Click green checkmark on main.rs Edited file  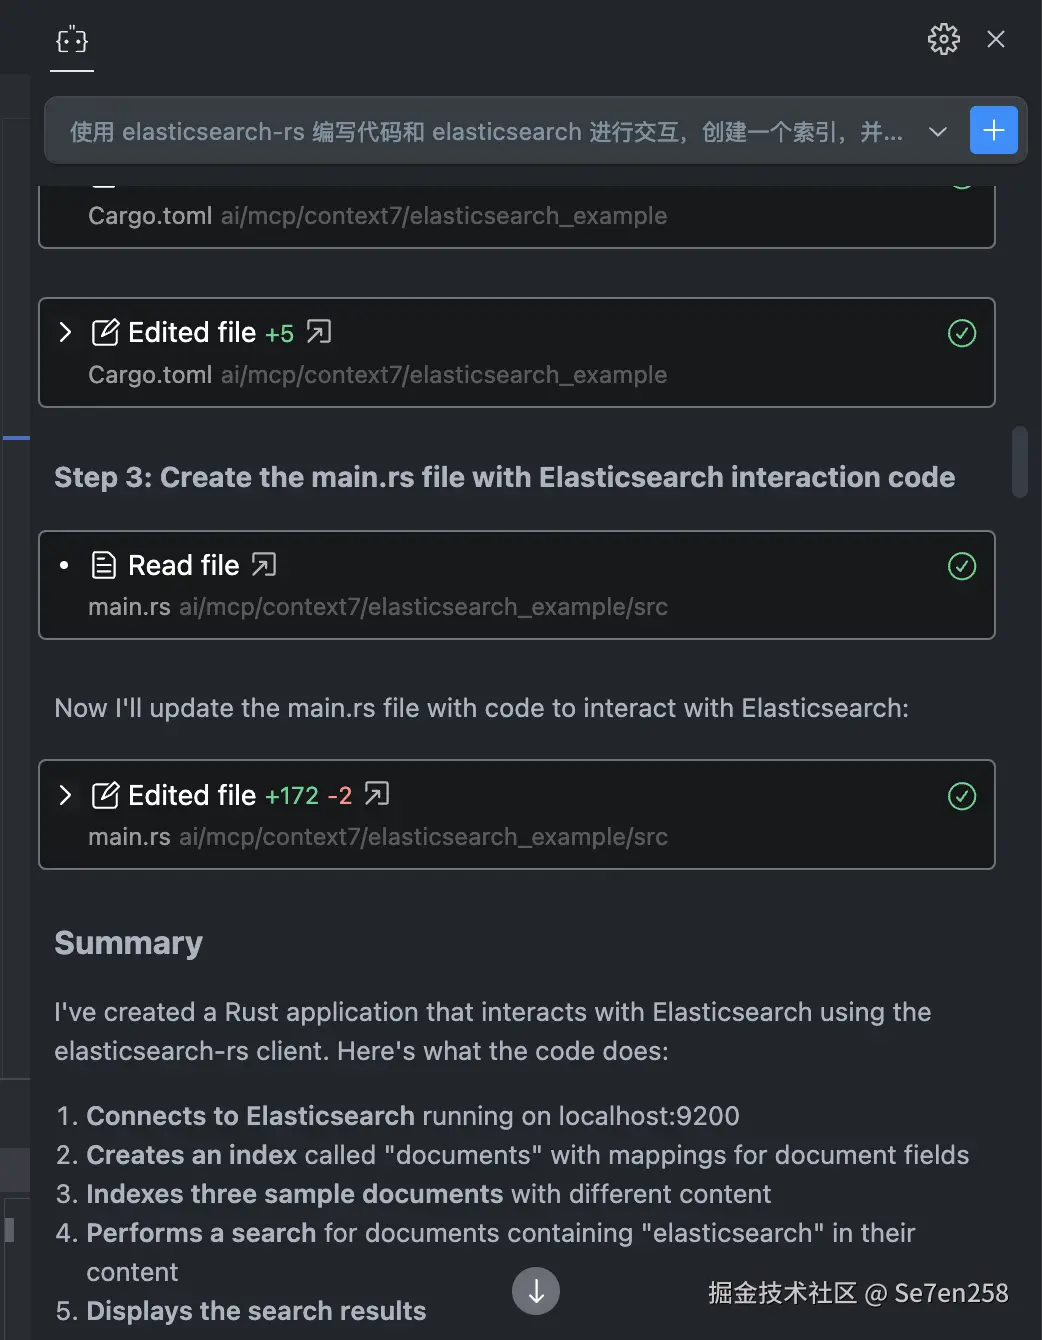(x=961, y=796)
